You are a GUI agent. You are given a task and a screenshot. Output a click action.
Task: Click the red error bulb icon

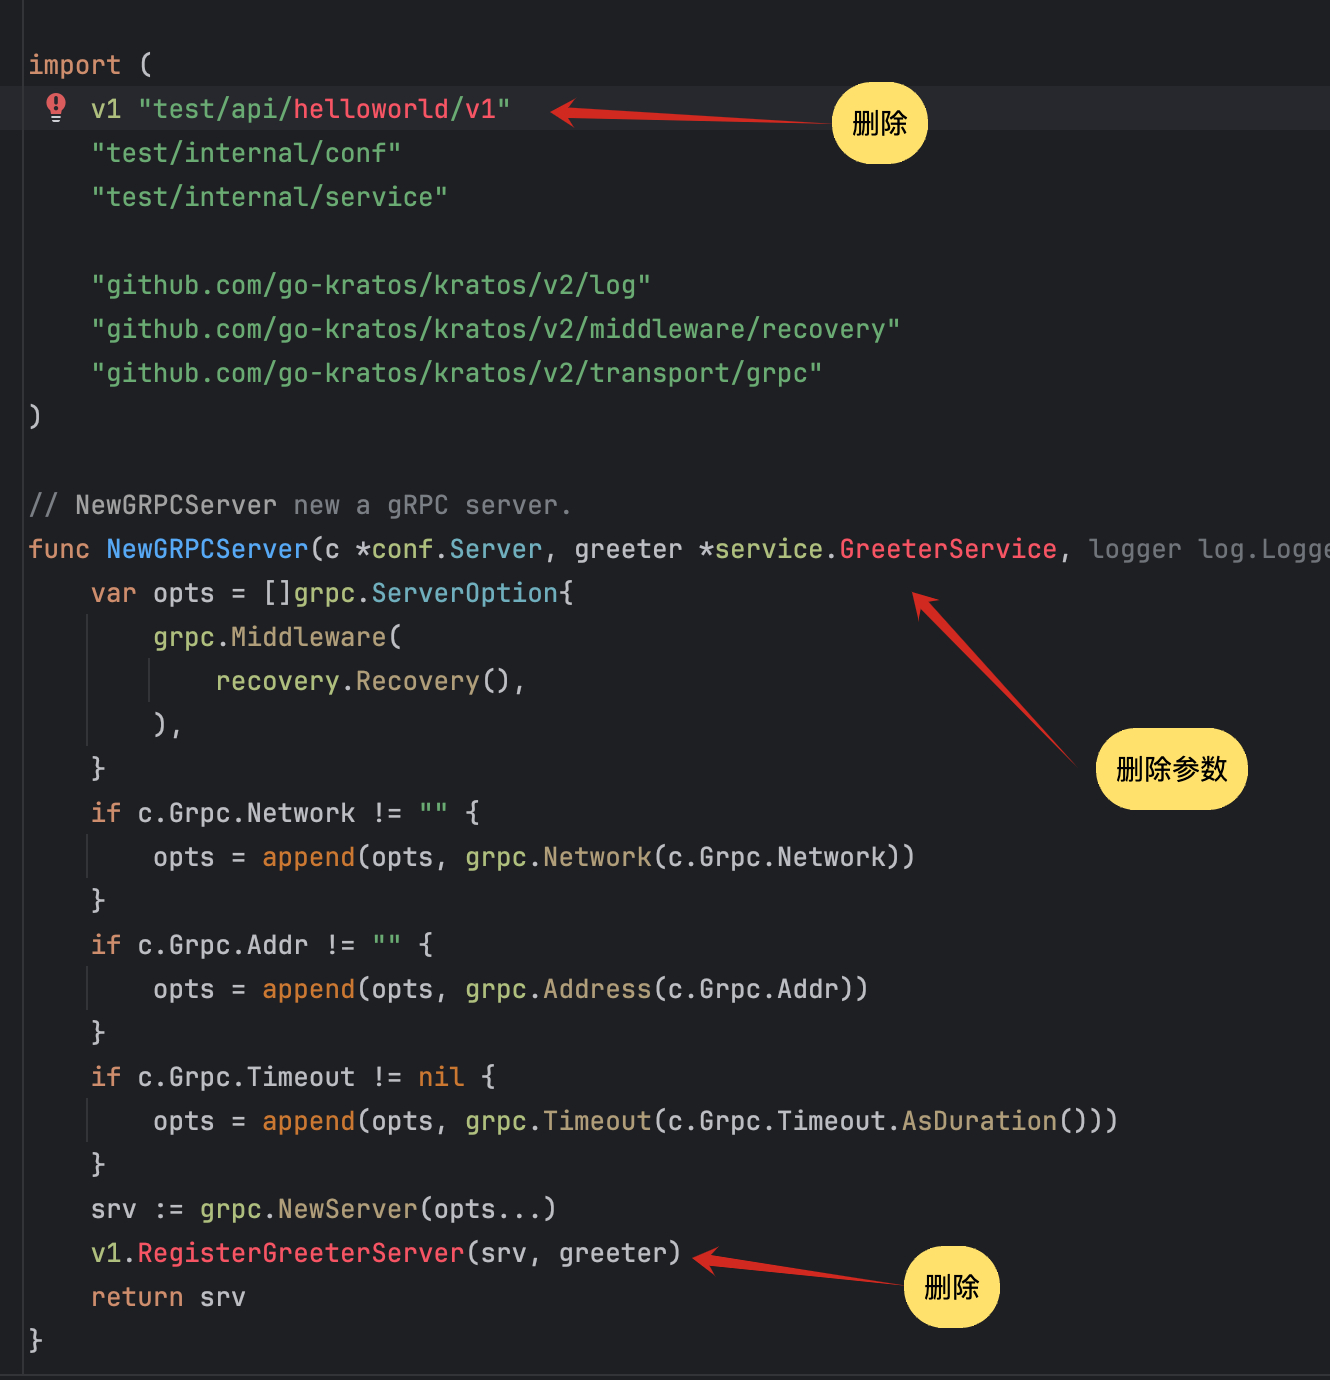pyautogui.click(x=56, y=107)
